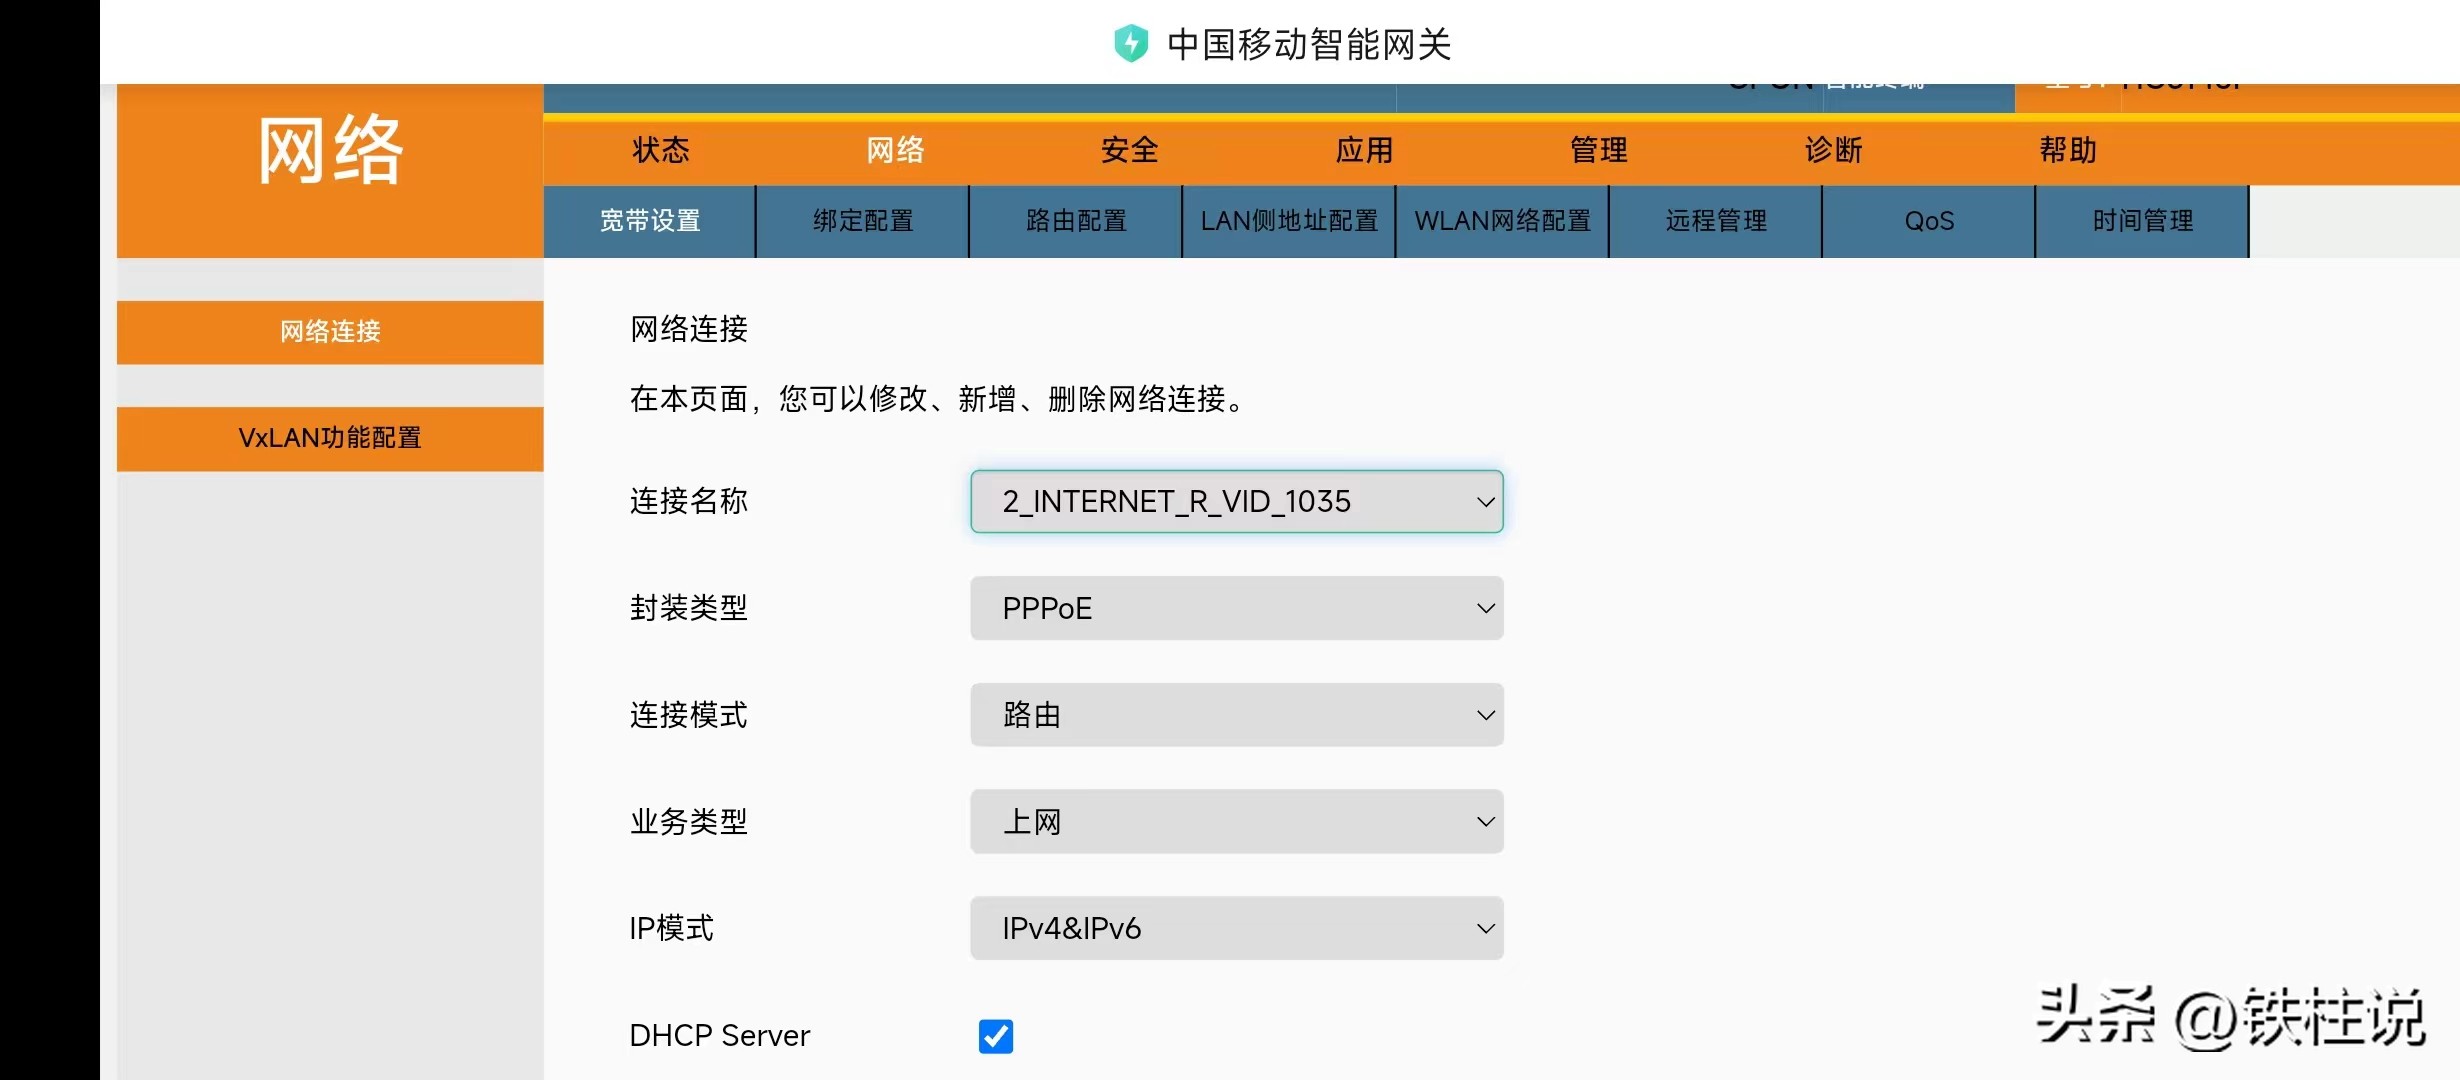The height and width of the screenshot is (1080, 2460).
Task: Switch to 绑定配置 tab
Action: (x=862, y=221)
